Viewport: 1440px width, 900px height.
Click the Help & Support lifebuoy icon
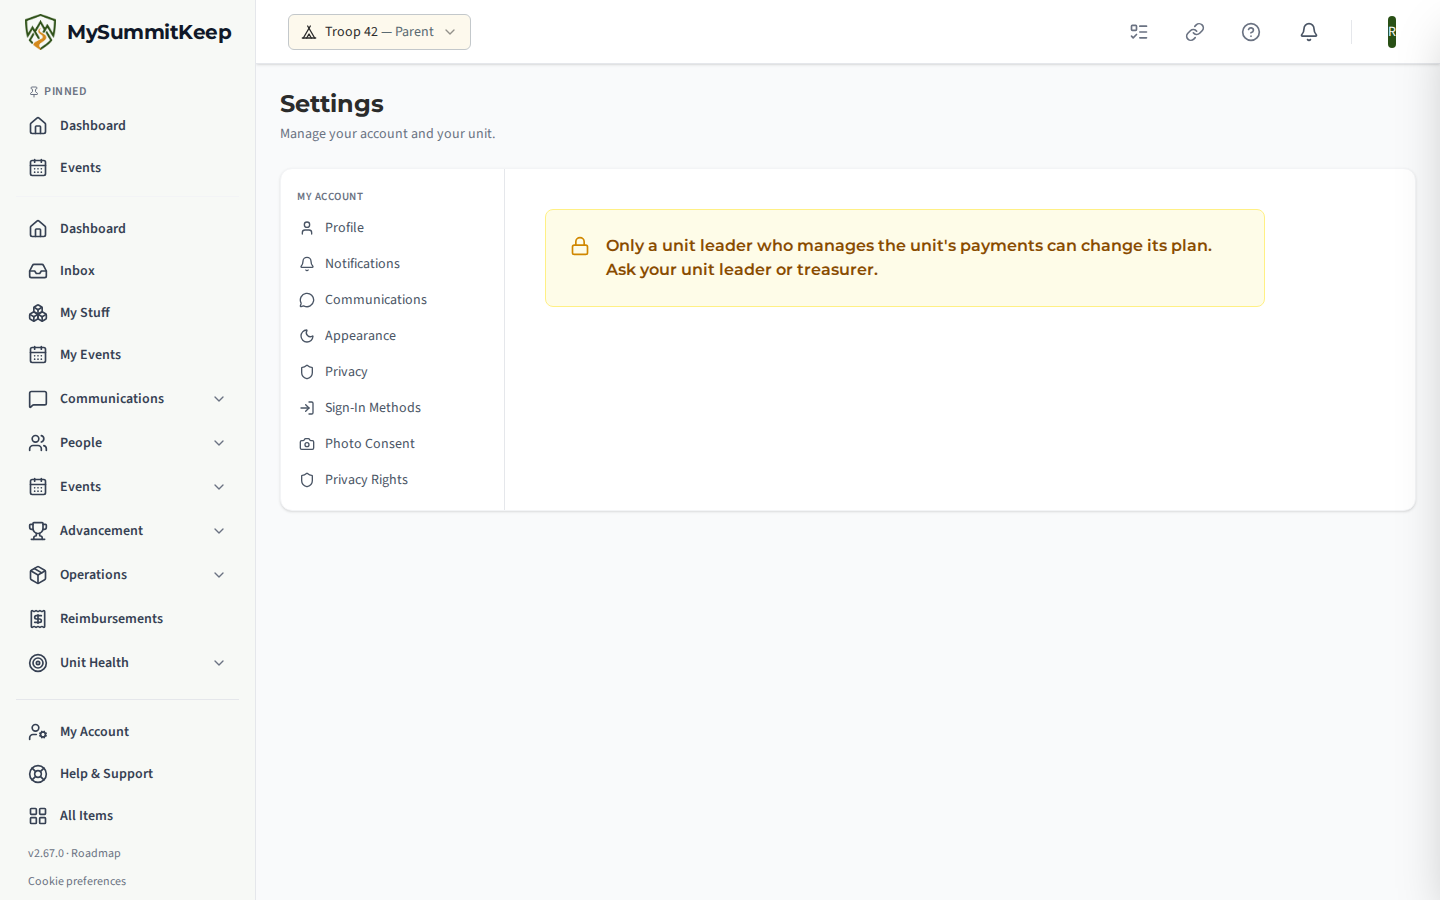(x=38, y=774)
